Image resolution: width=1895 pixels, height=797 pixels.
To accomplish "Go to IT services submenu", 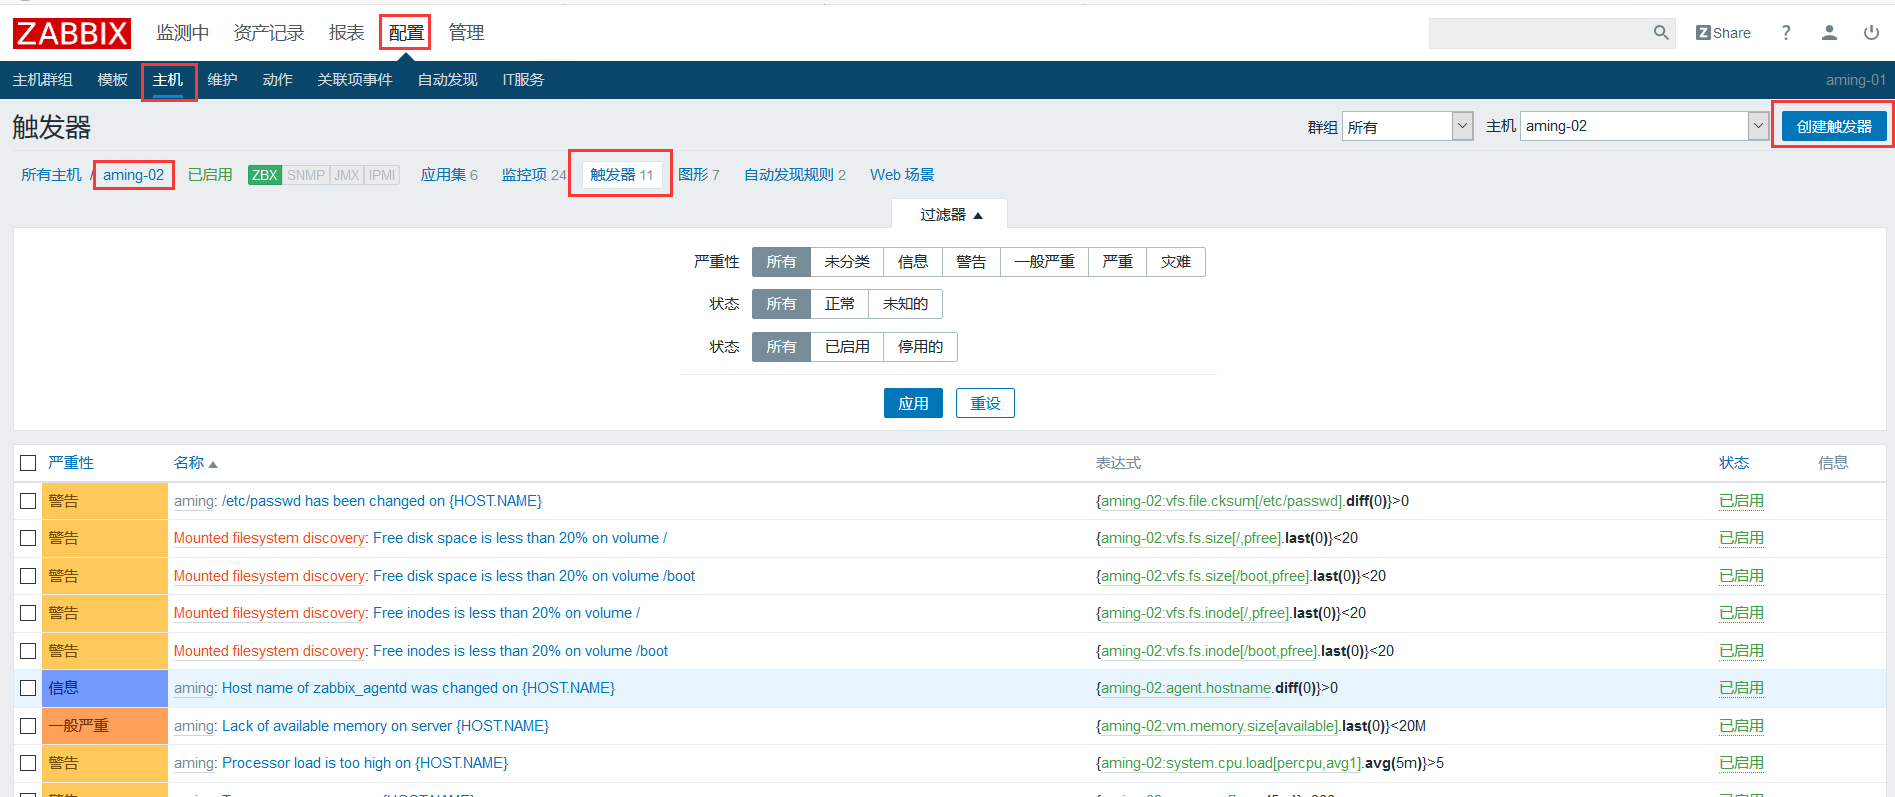I will point(523,80).
